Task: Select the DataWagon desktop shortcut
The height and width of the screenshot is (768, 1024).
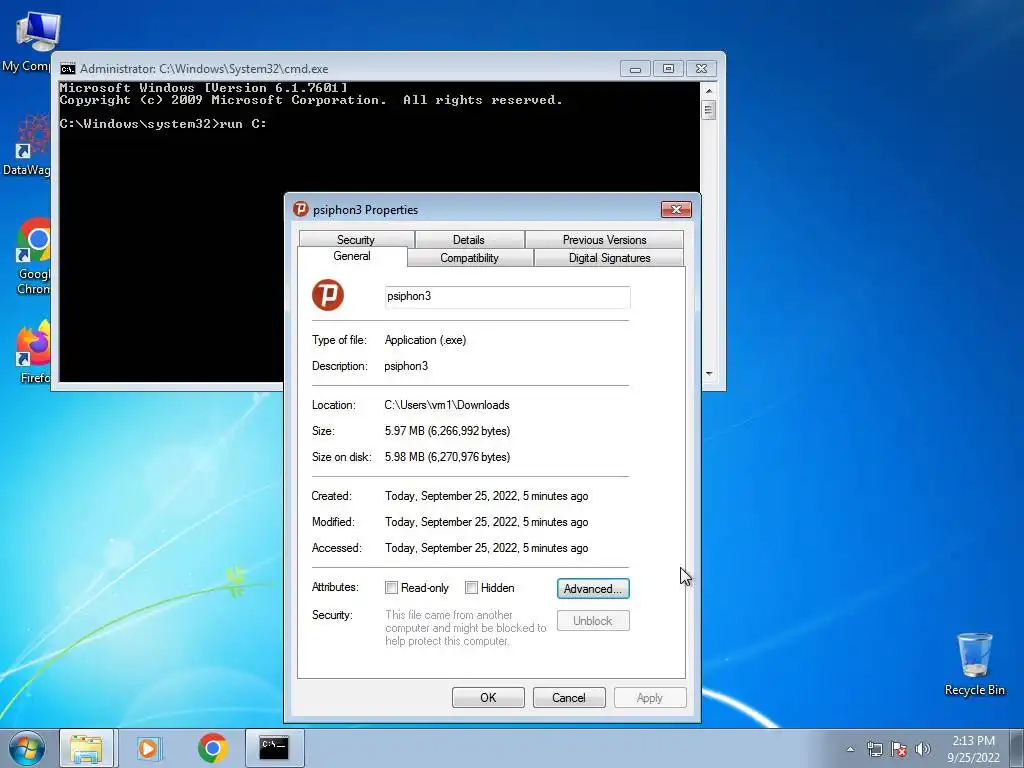Action: pos(27,145)
